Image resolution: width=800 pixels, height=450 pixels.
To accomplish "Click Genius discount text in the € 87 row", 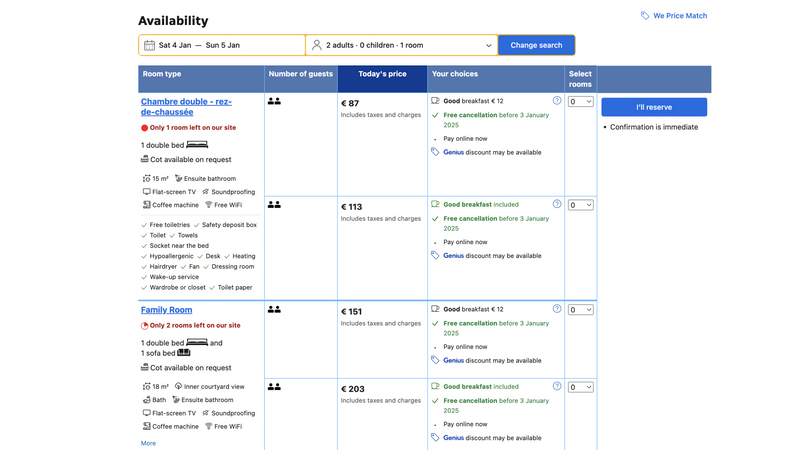I will click(x=492, y=153).
